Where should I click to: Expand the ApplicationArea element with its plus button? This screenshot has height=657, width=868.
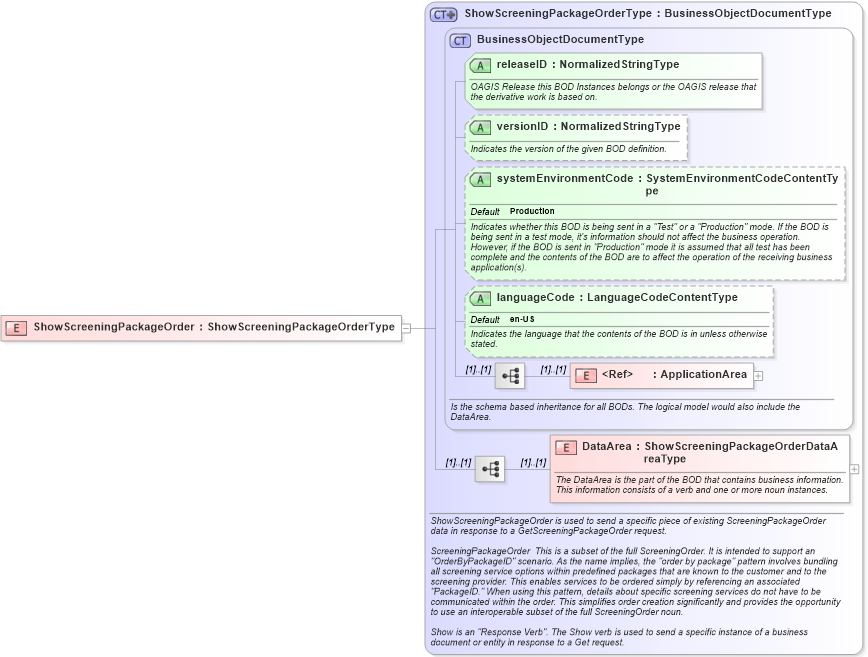click(760, 375)
